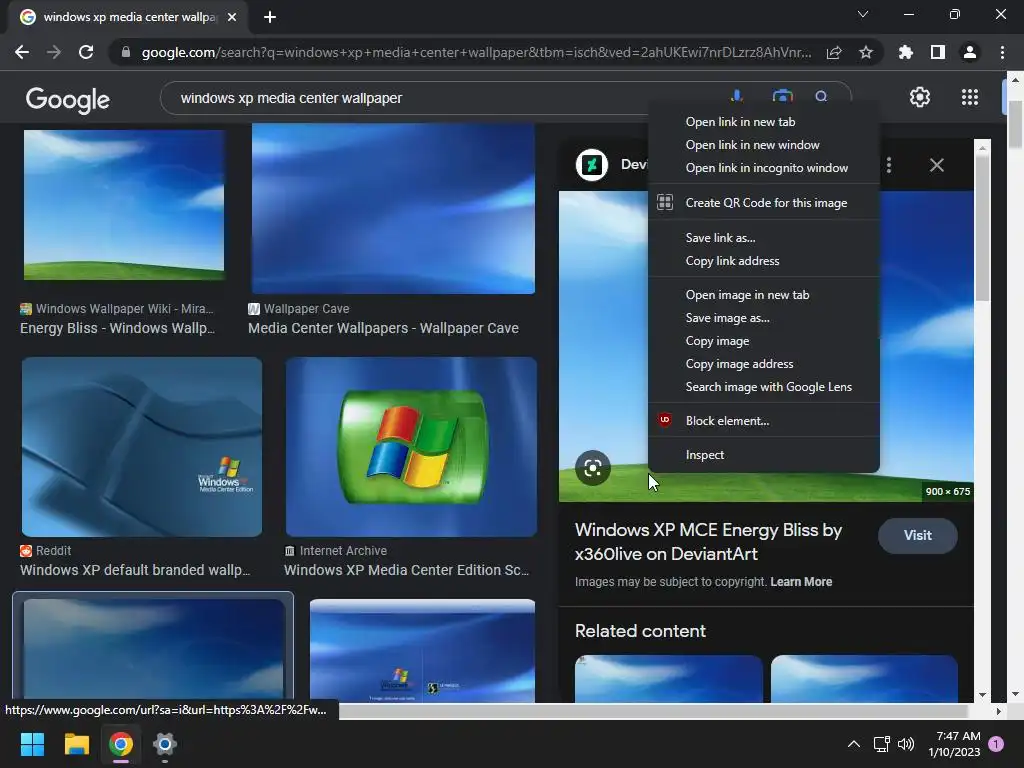Open the taskbar clock showing 7:47 AM
This screenshot has width=1024, height=768.
point(954,744)
